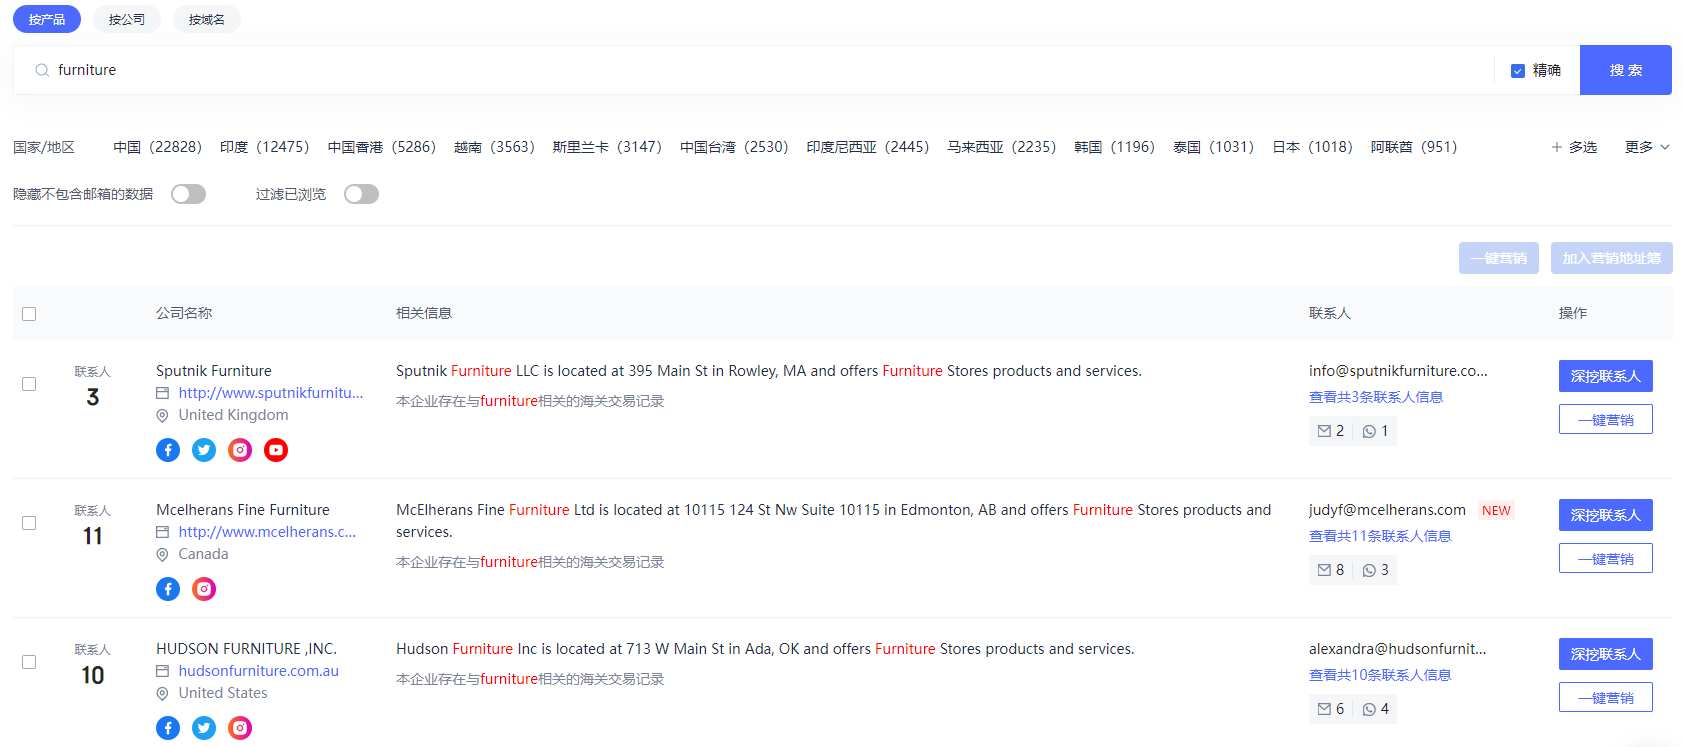Switch to the 按公司 search tab

[127, 19]
